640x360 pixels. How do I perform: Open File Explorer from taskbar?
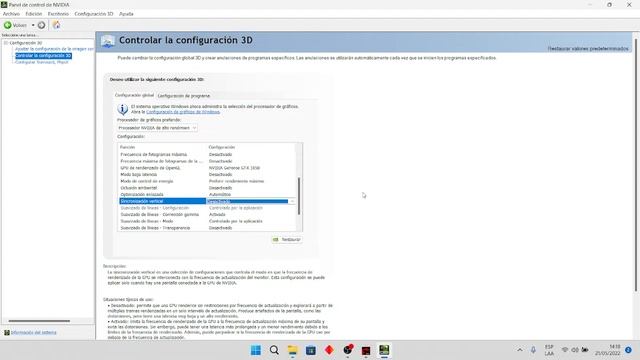point(293,350)
